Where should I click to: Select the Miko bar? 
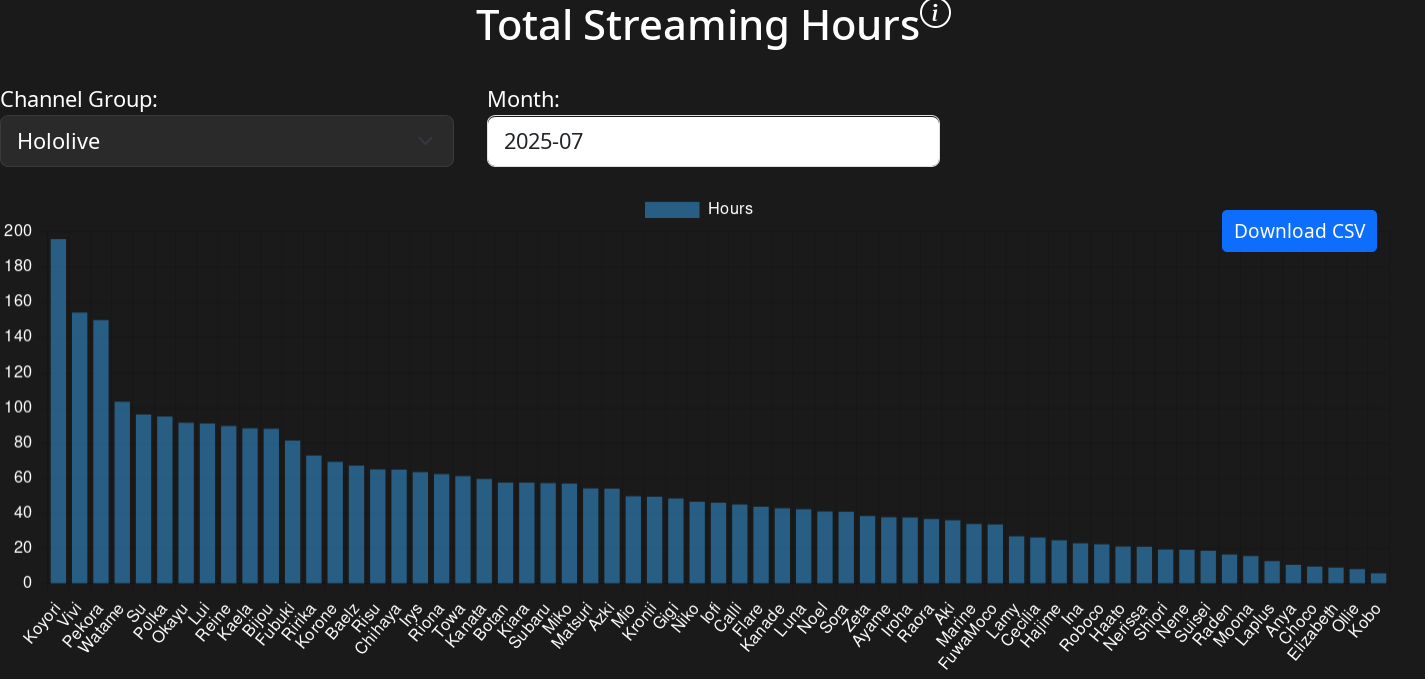pyautogui.click(x=569, y=533)
